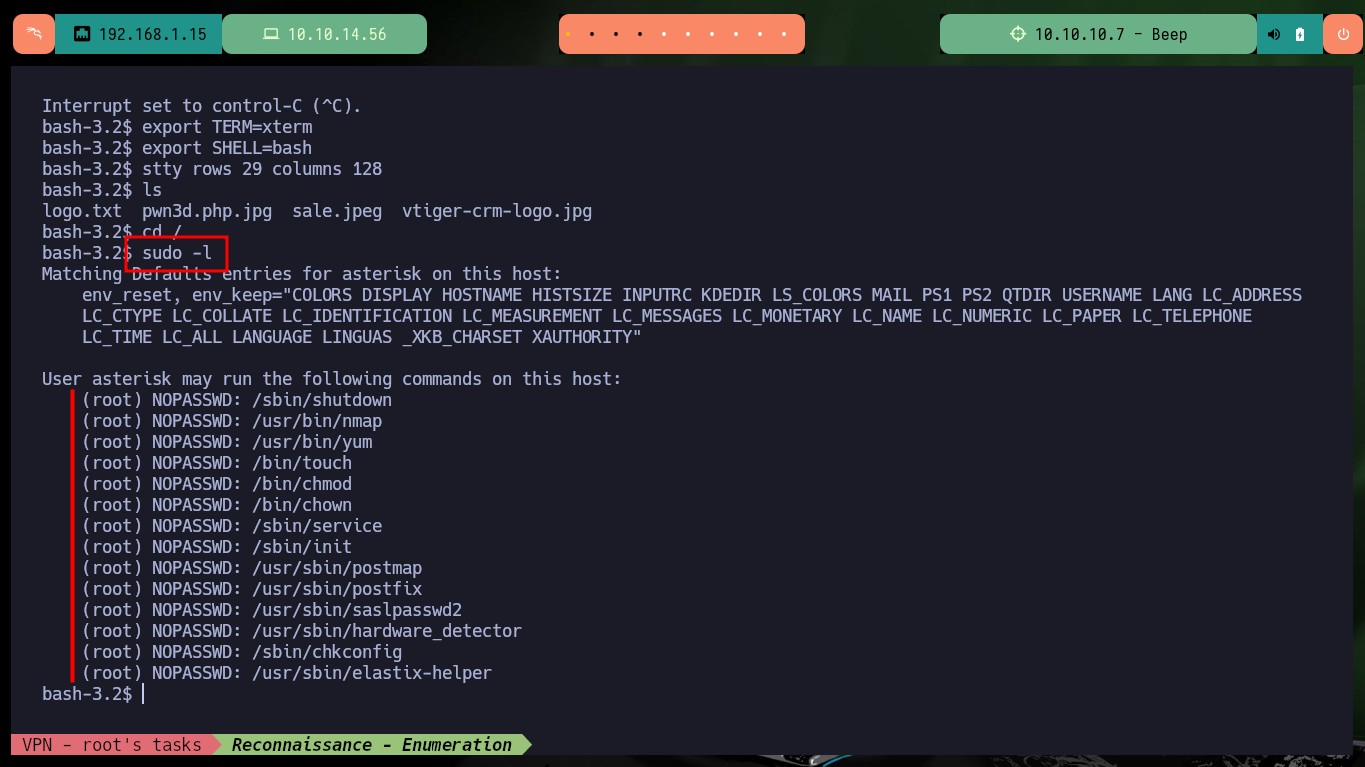Select the Reconnaissance - Enumeration tab
This screenshot has height=767, width=1365.
tap(372, 744)
